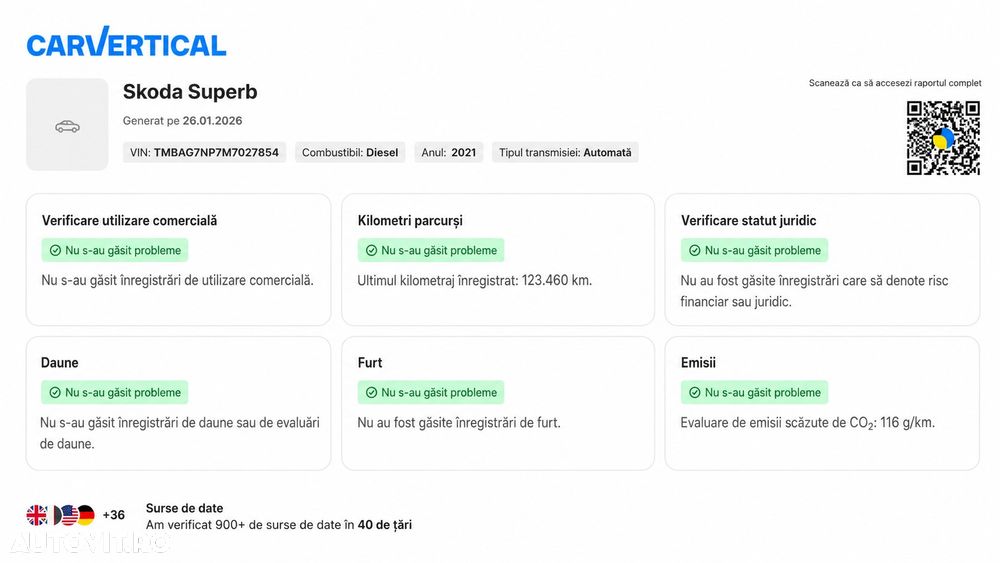Click the checkmark icon under Emisii
This screenshot has width=1000, height=563.
pos(695,393)
